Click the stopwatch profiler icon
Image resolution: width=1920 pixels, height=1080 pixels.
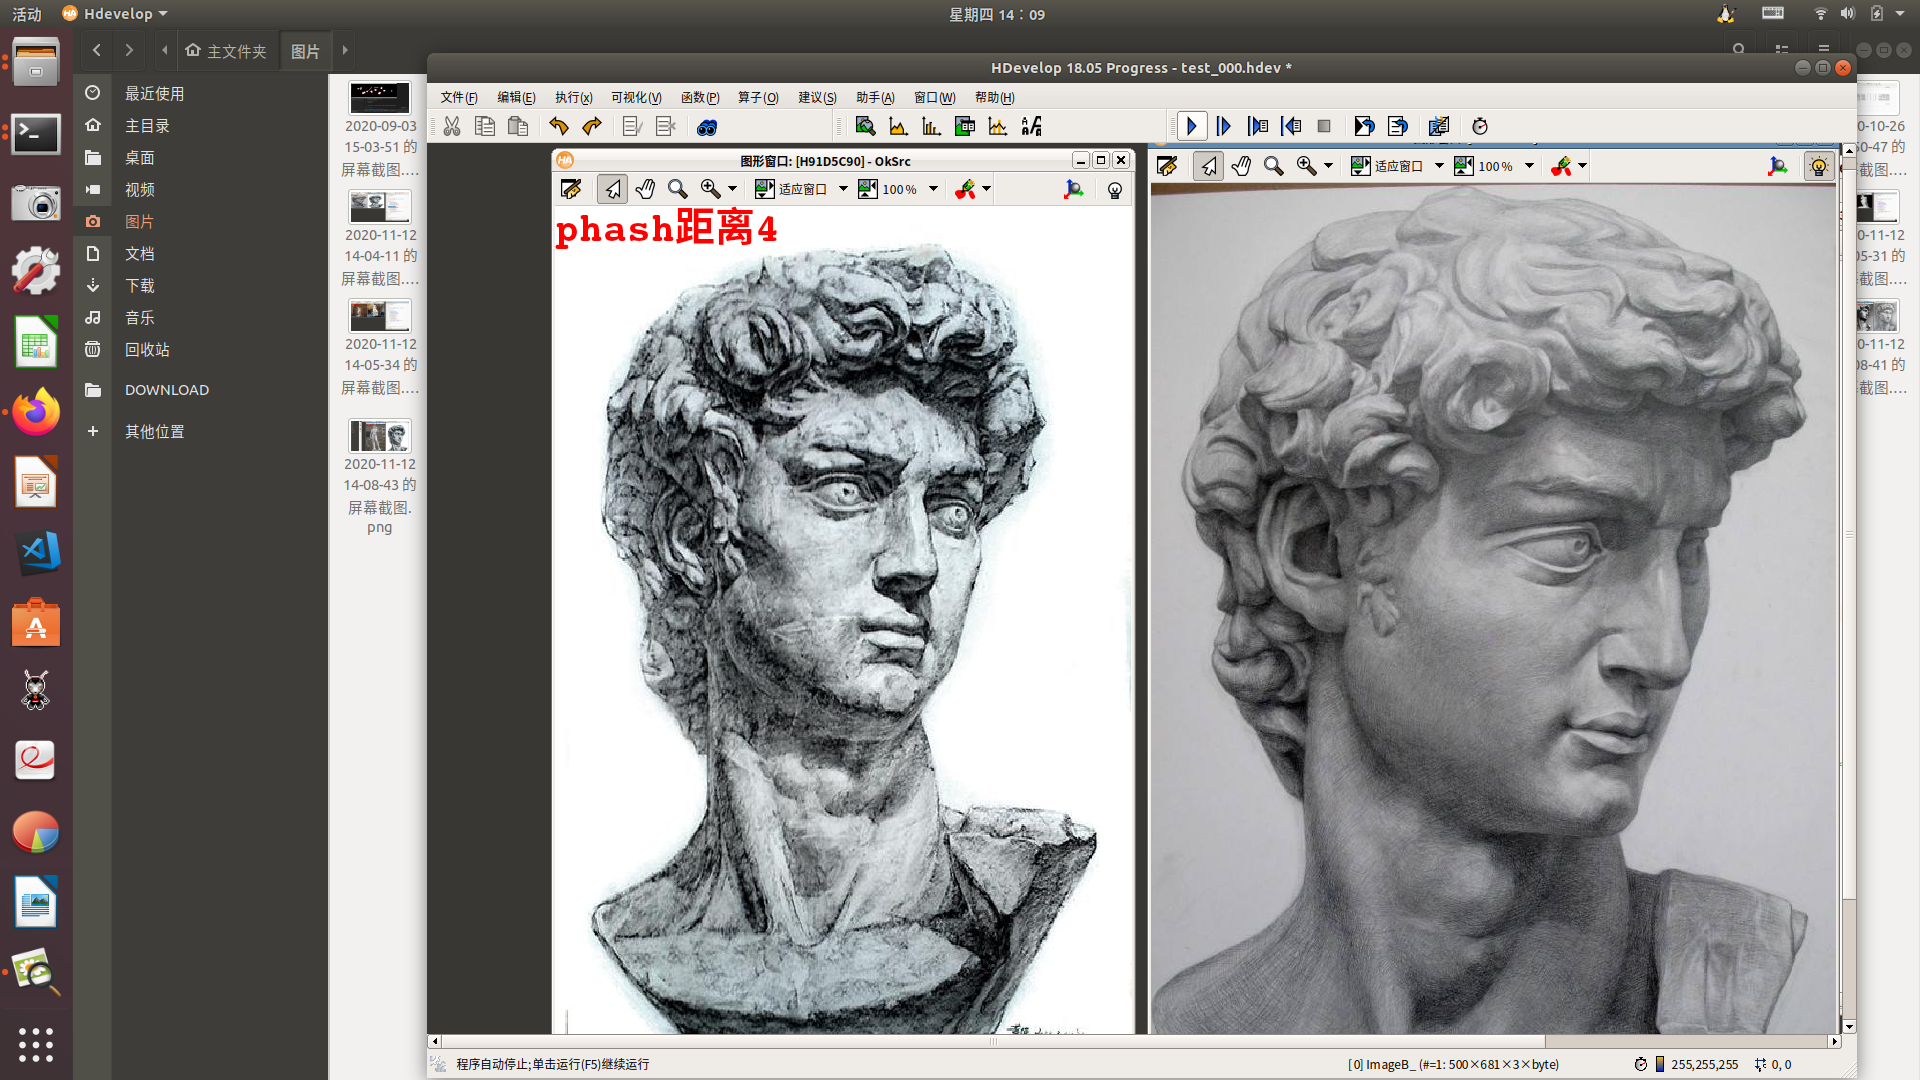point(1480,126)
